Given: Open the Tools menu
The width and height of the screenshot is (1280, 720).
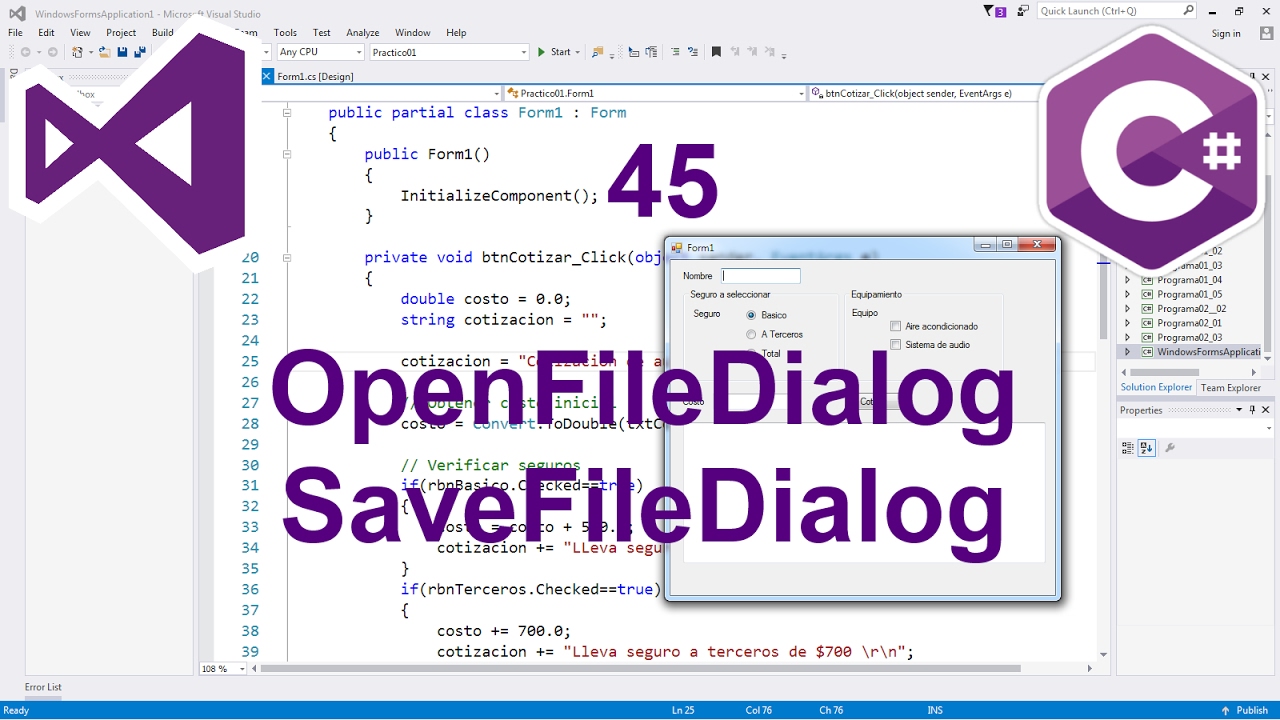Looking at the screenshot, I should point(285,32).
